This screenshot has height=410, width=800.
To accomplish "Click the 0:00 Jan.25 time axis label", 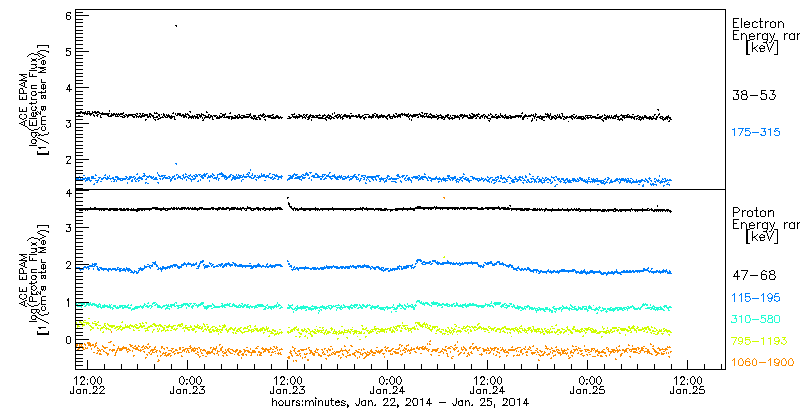I will 588,386.
